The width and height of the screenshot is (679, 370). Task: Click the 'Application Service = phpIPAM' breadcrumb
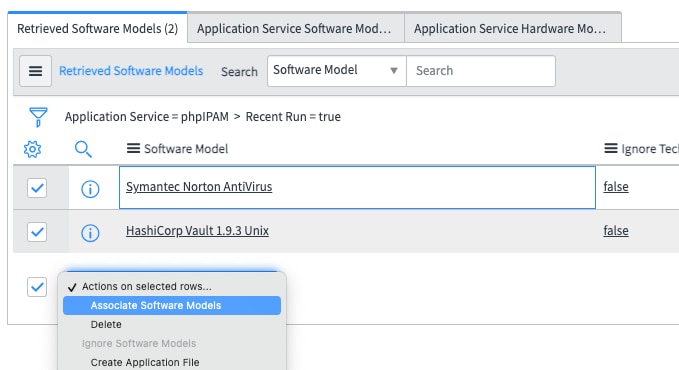[147, 117]
